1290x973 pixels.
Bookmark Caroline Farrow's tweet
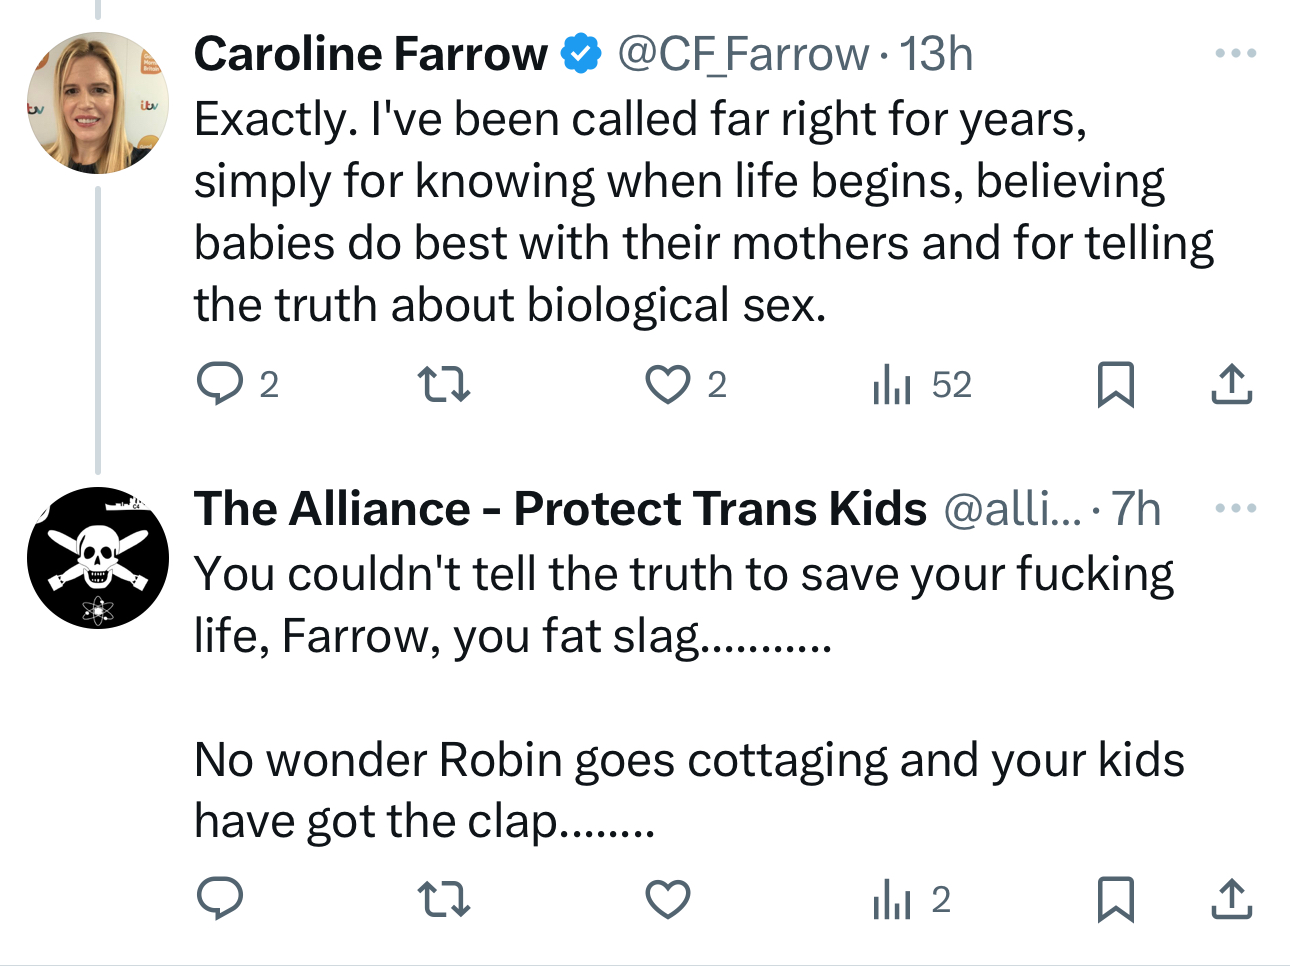coord(1115,384)
